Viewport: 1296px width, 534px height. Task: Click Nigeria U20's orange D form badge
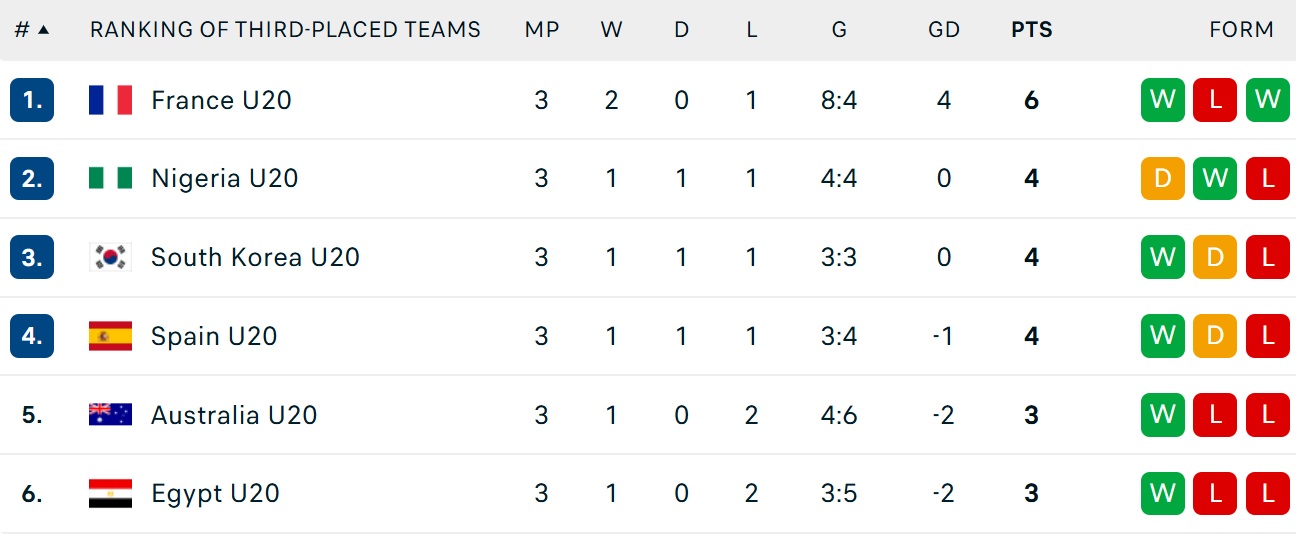click(1162, 178)
